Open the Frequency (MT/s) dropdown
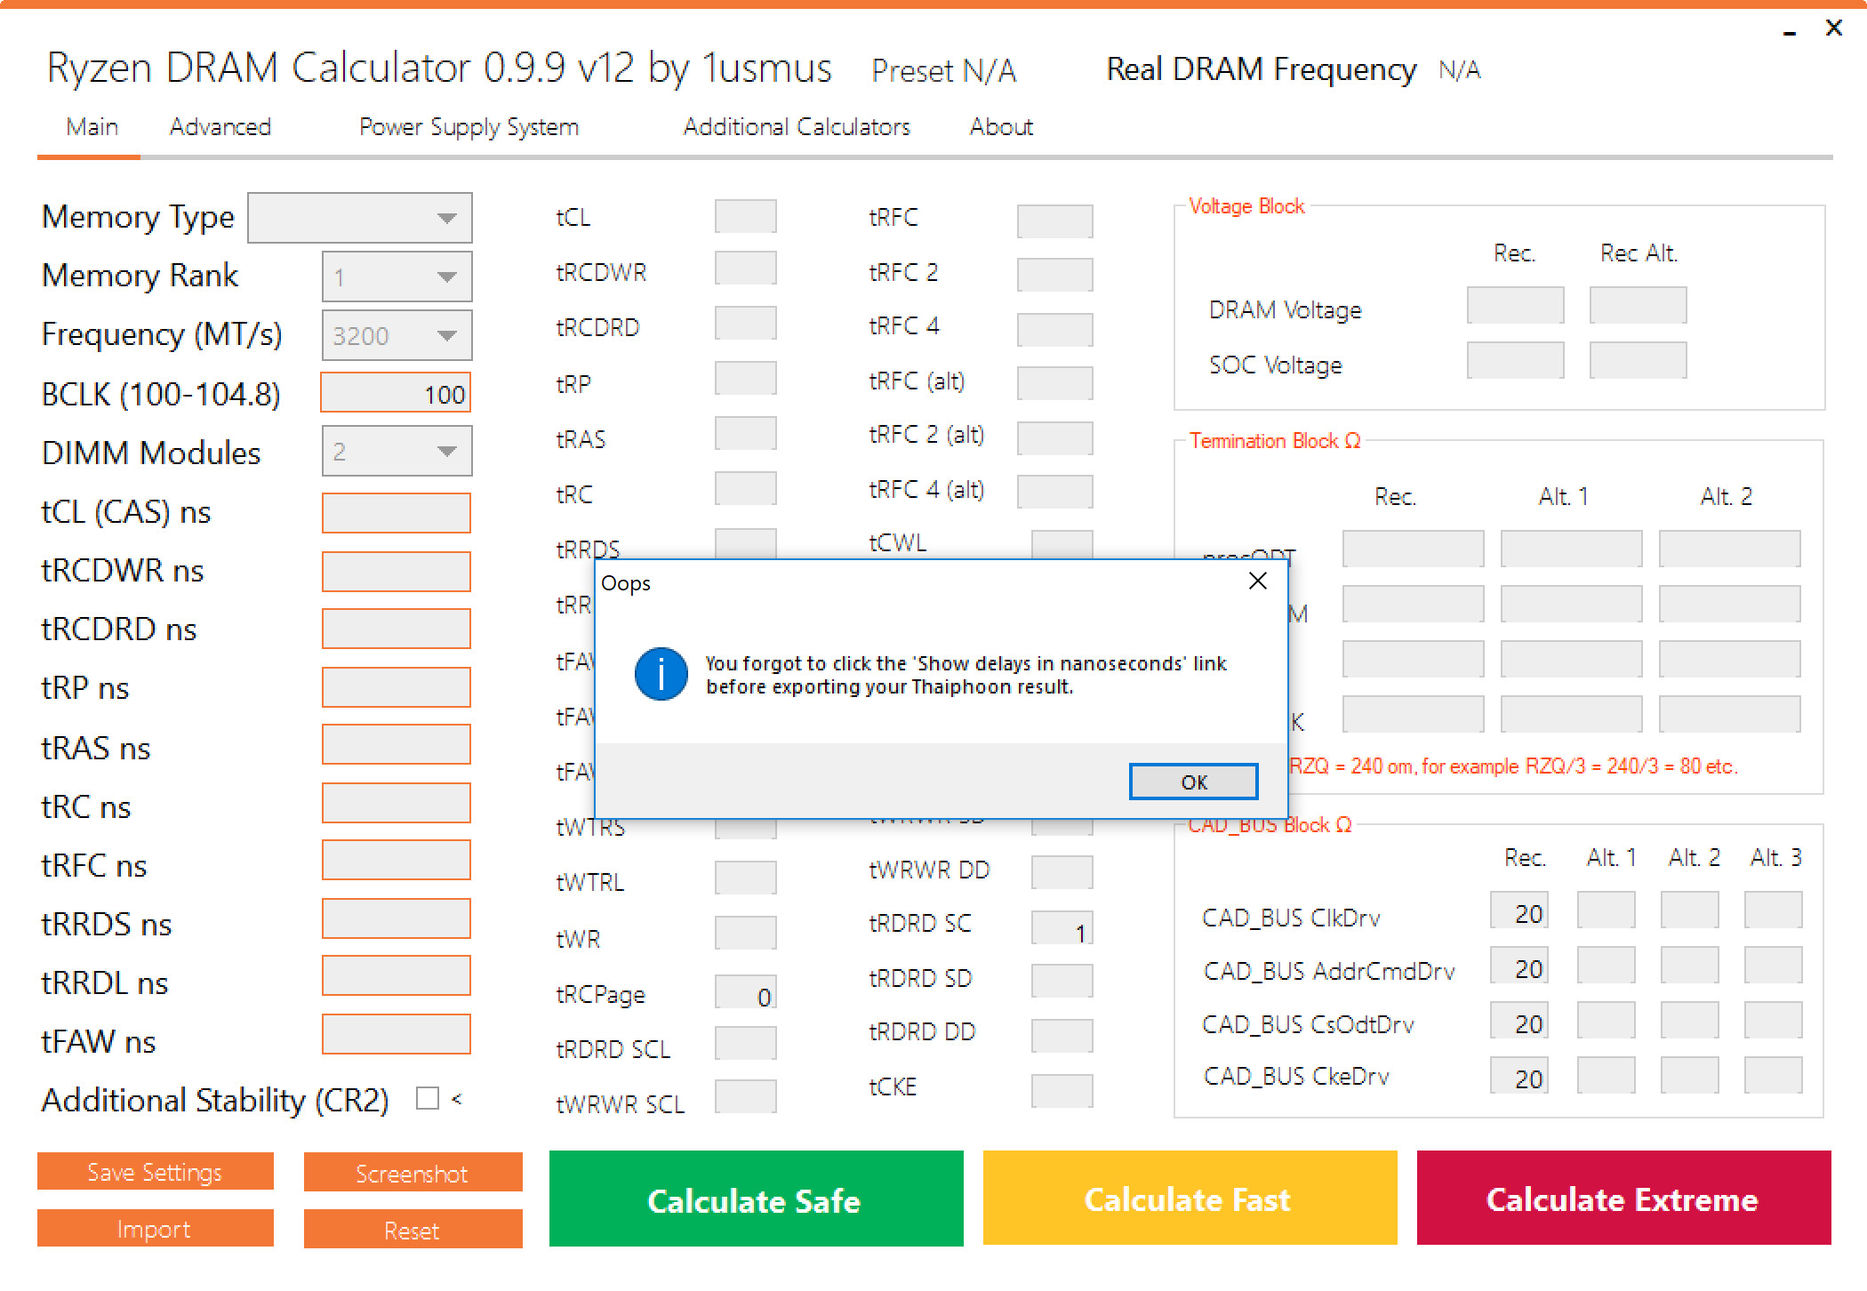Image resolution: width=1867 pixels, height=1291 pixels. [x=397, y=335]
